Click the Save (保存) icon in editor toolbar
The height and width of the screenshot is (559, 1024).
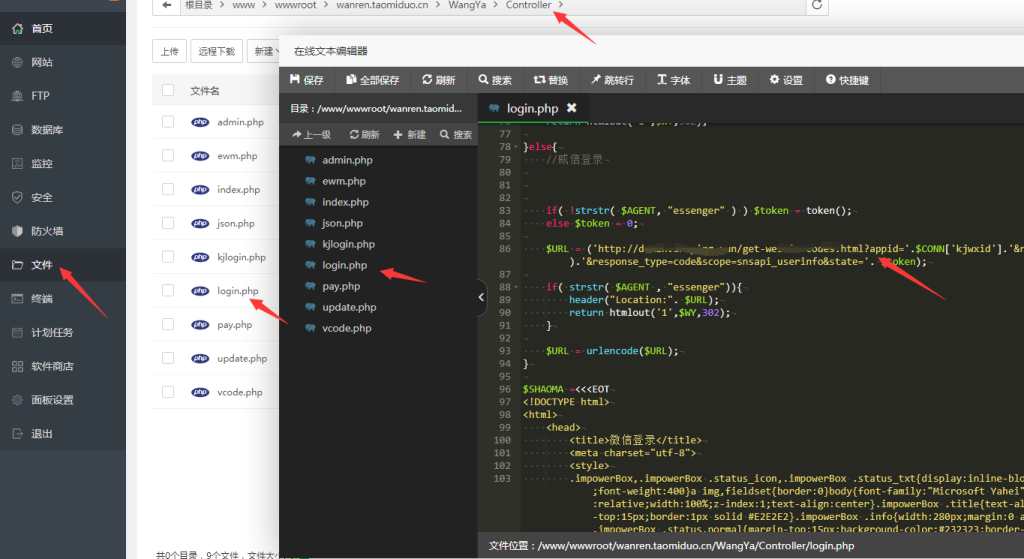coord(306,80)
